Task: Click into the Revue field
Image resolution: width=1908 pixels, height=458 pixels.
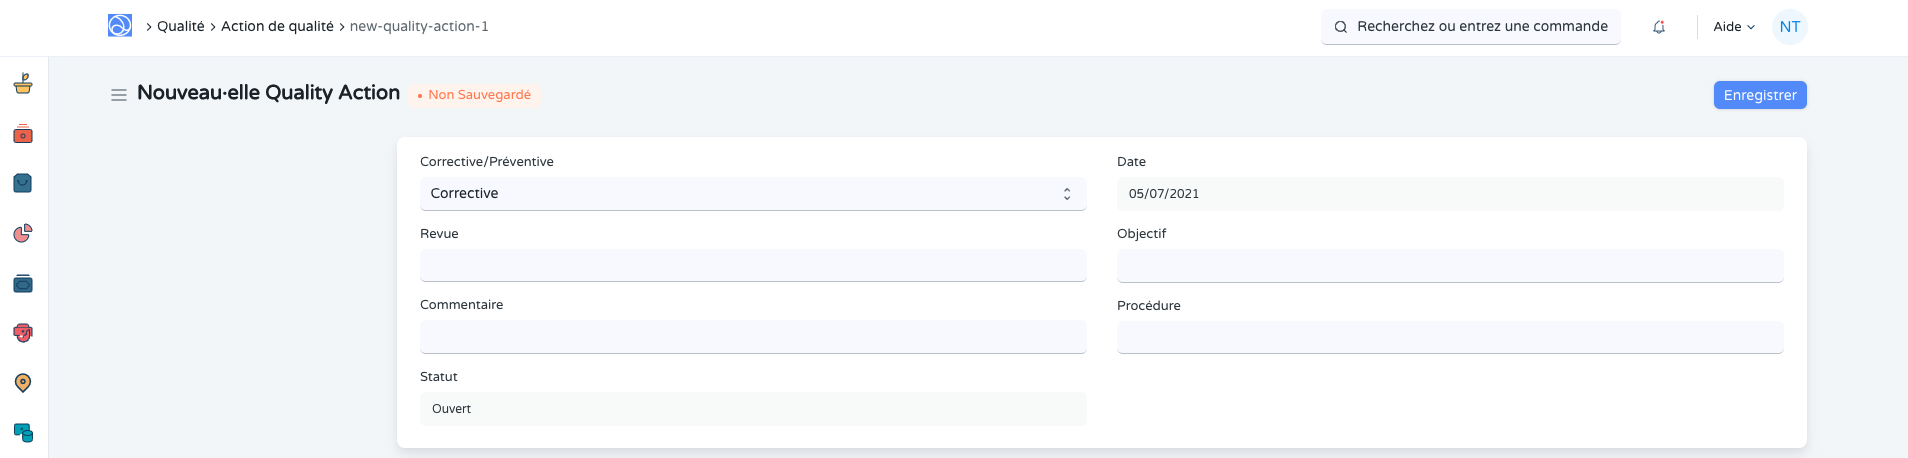Action: (752, 266)
